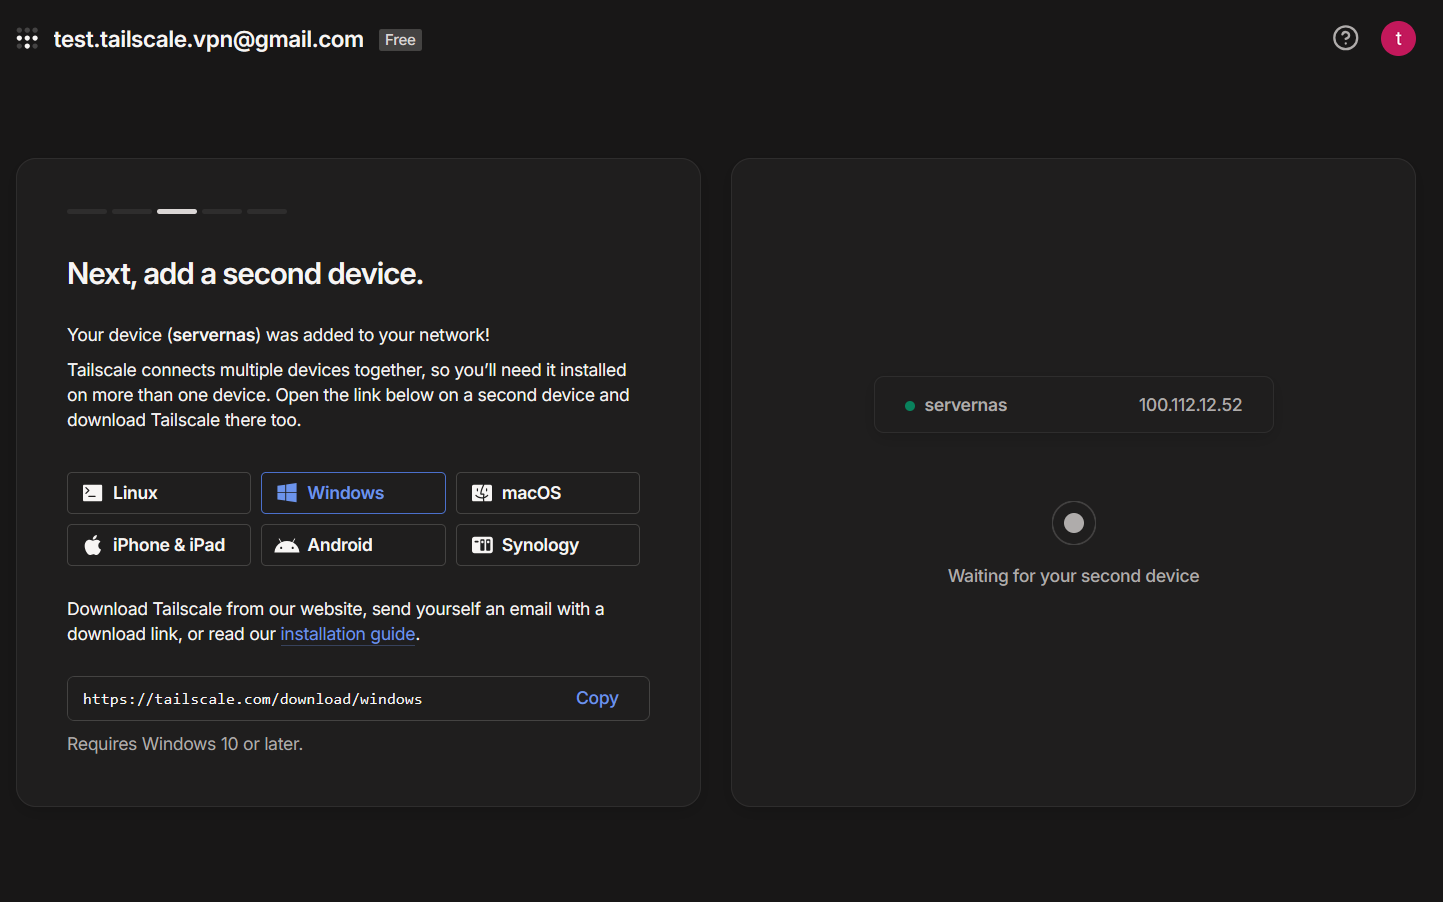Open the app grid menu icon
This screenshot has width=1443, height=902.
point(27,40)
